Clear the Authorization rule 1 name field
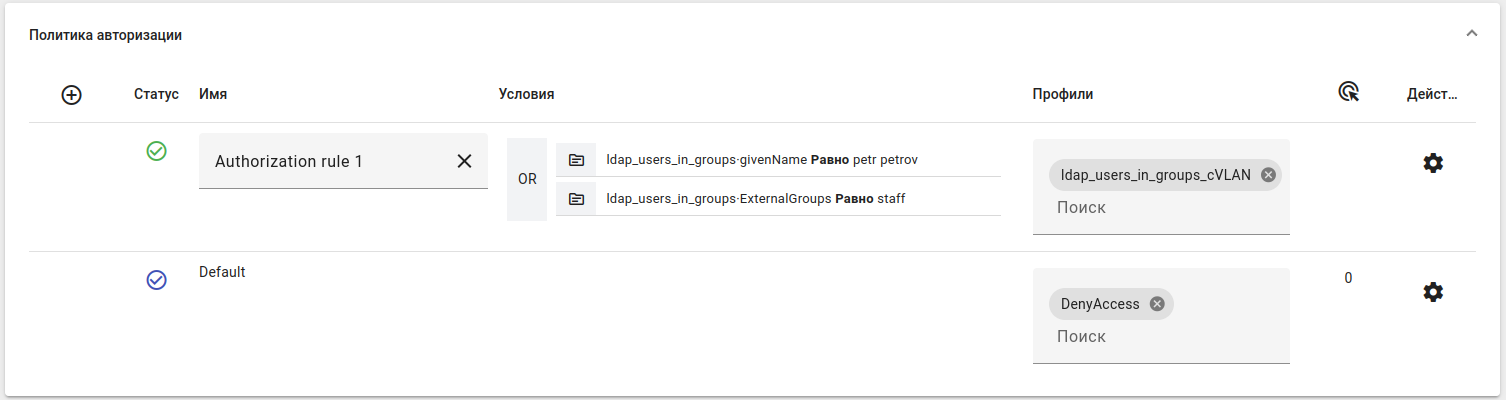The height and width of the screenshot is (400, 1506). [x=464, y=161]
